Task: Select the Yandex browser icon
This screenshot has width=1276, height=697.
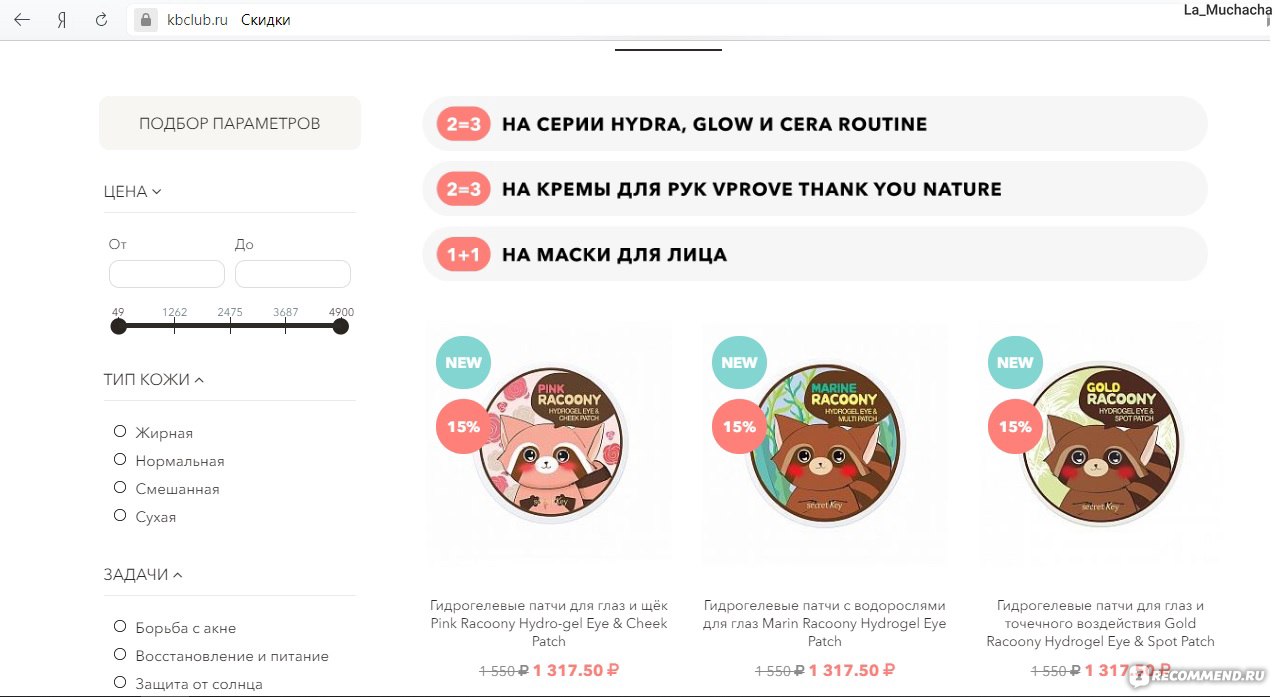Action: 60,19
